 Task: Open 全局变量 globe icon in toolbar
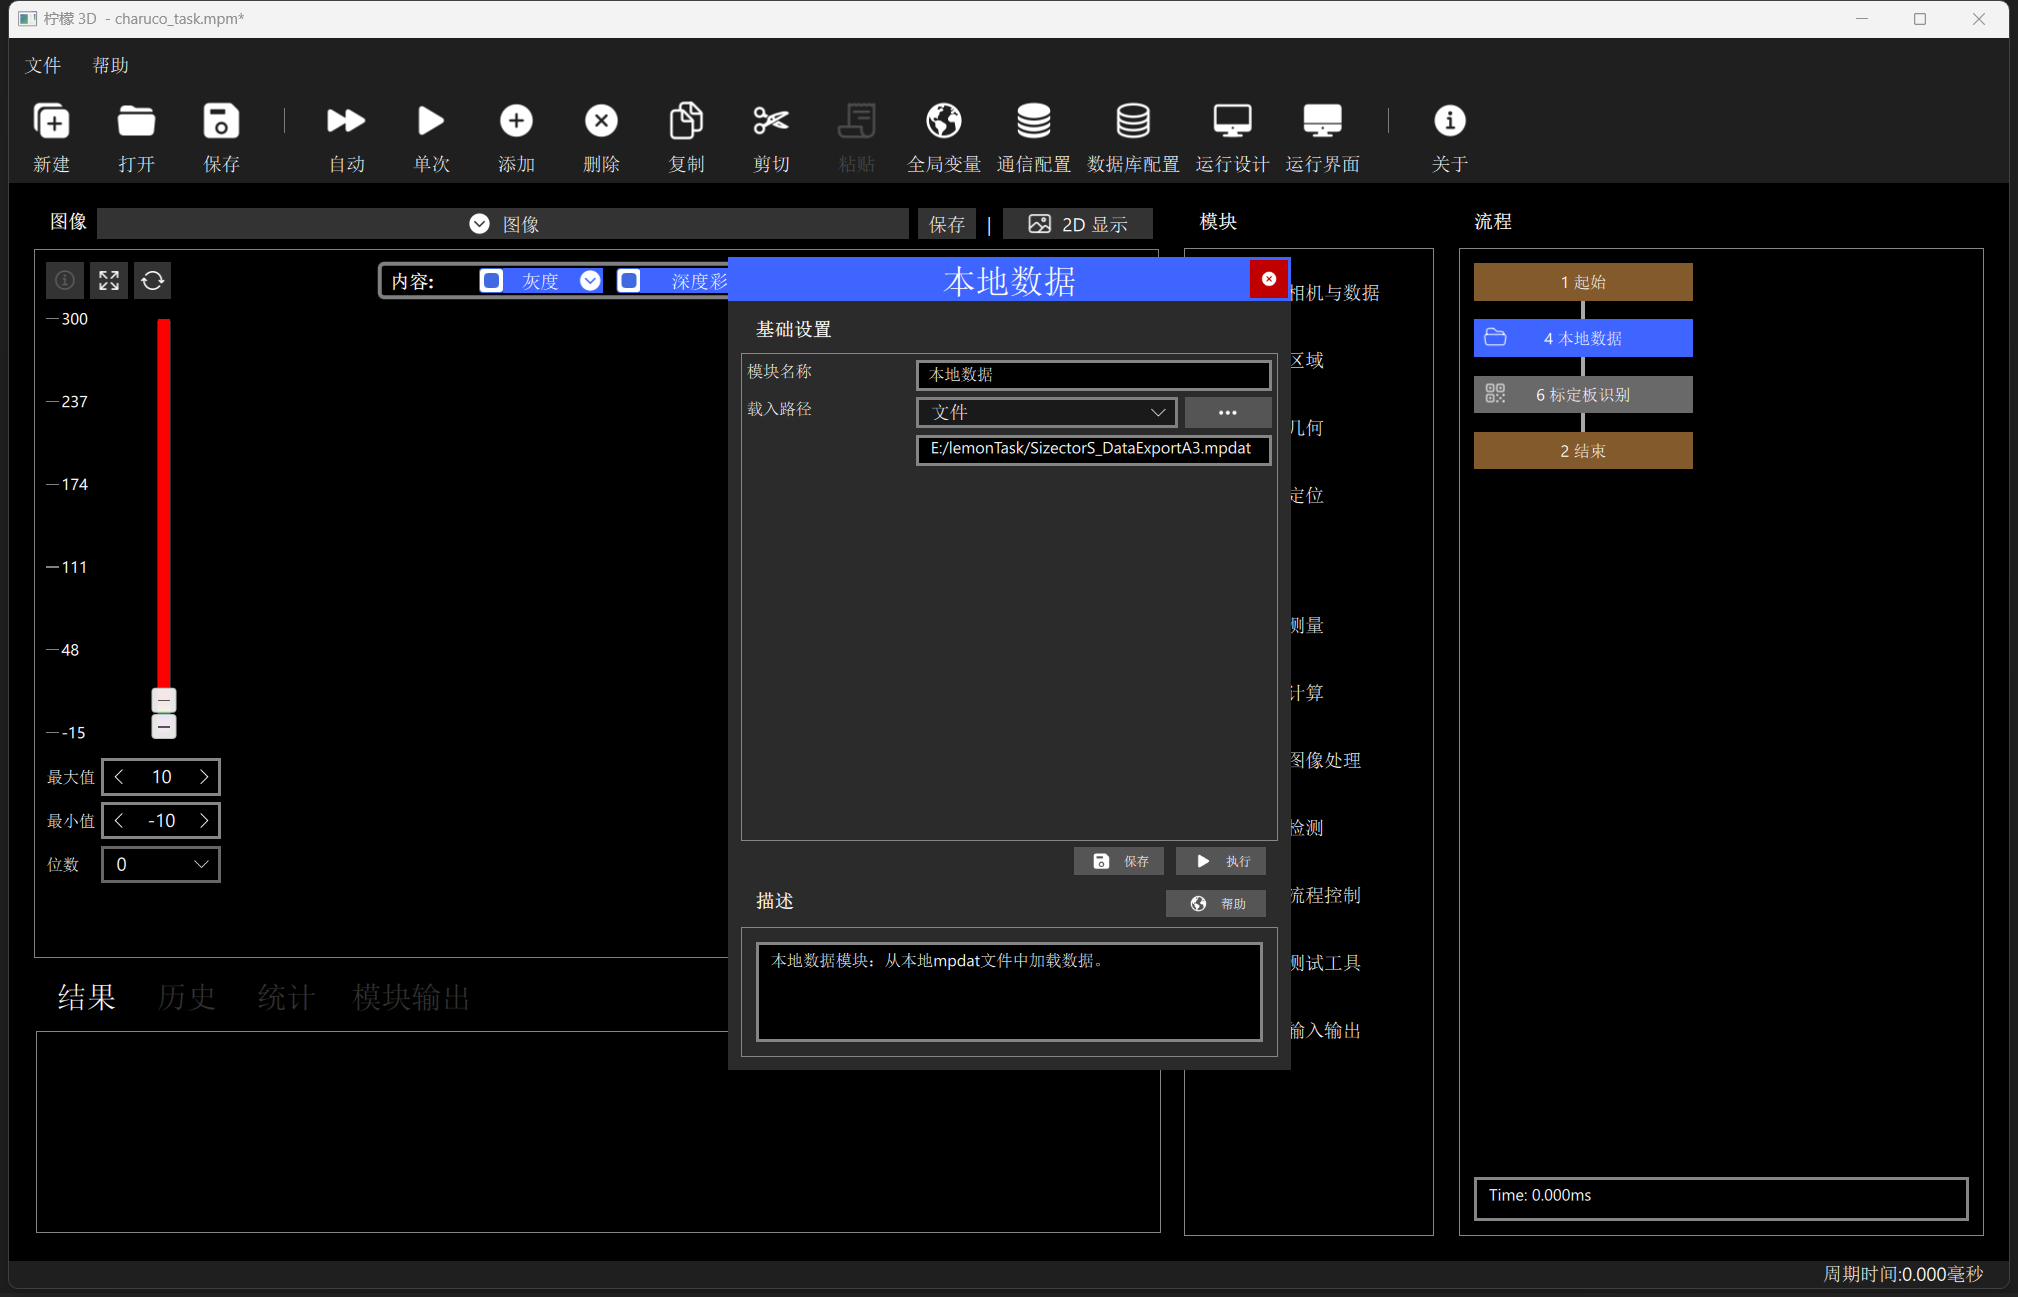943,121
